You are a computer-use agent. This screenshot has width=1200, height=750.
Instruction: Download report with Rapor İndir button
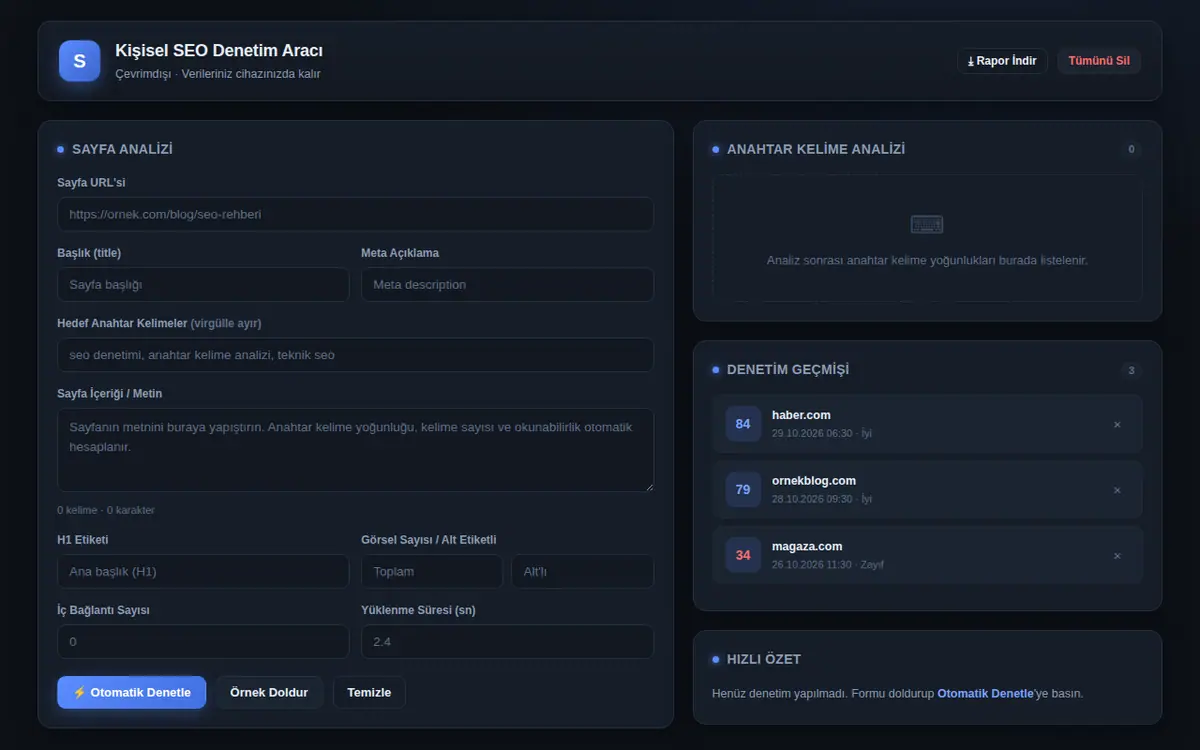pyautogui.click(x=1002, y=61)
